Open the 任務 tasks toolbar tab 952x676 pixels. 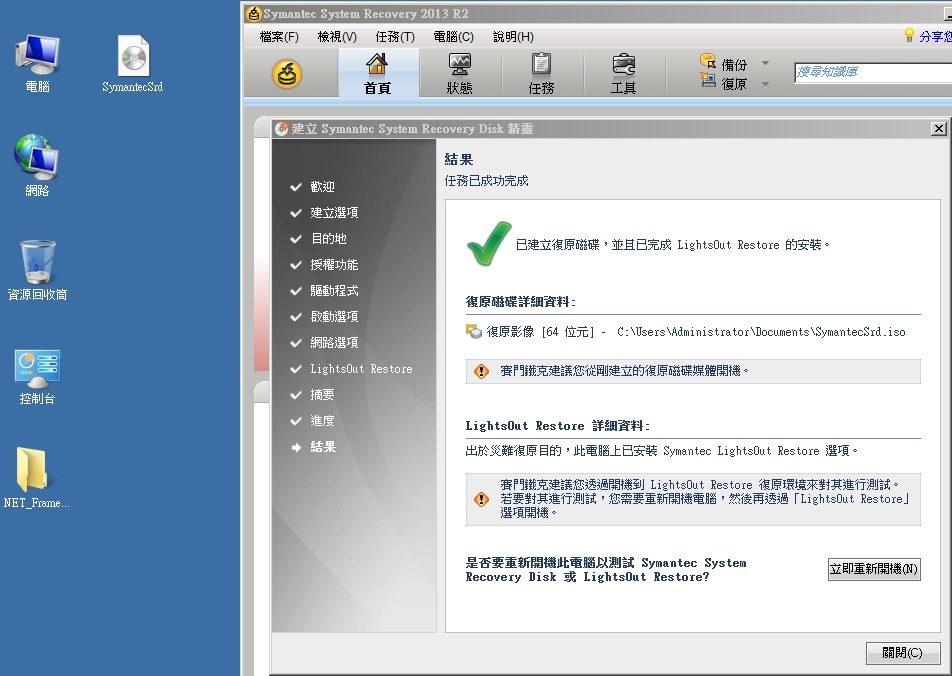pos(541,73)
